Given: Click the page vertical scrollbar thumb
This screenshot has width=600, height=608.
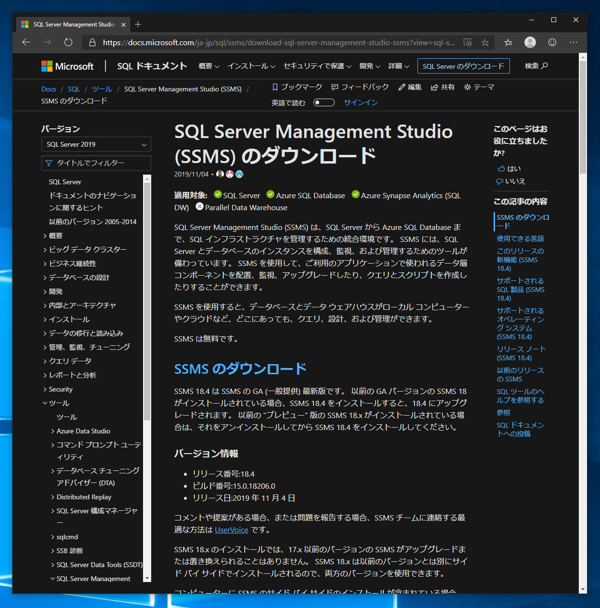Looking at the screenshot, I should [583, 117].
